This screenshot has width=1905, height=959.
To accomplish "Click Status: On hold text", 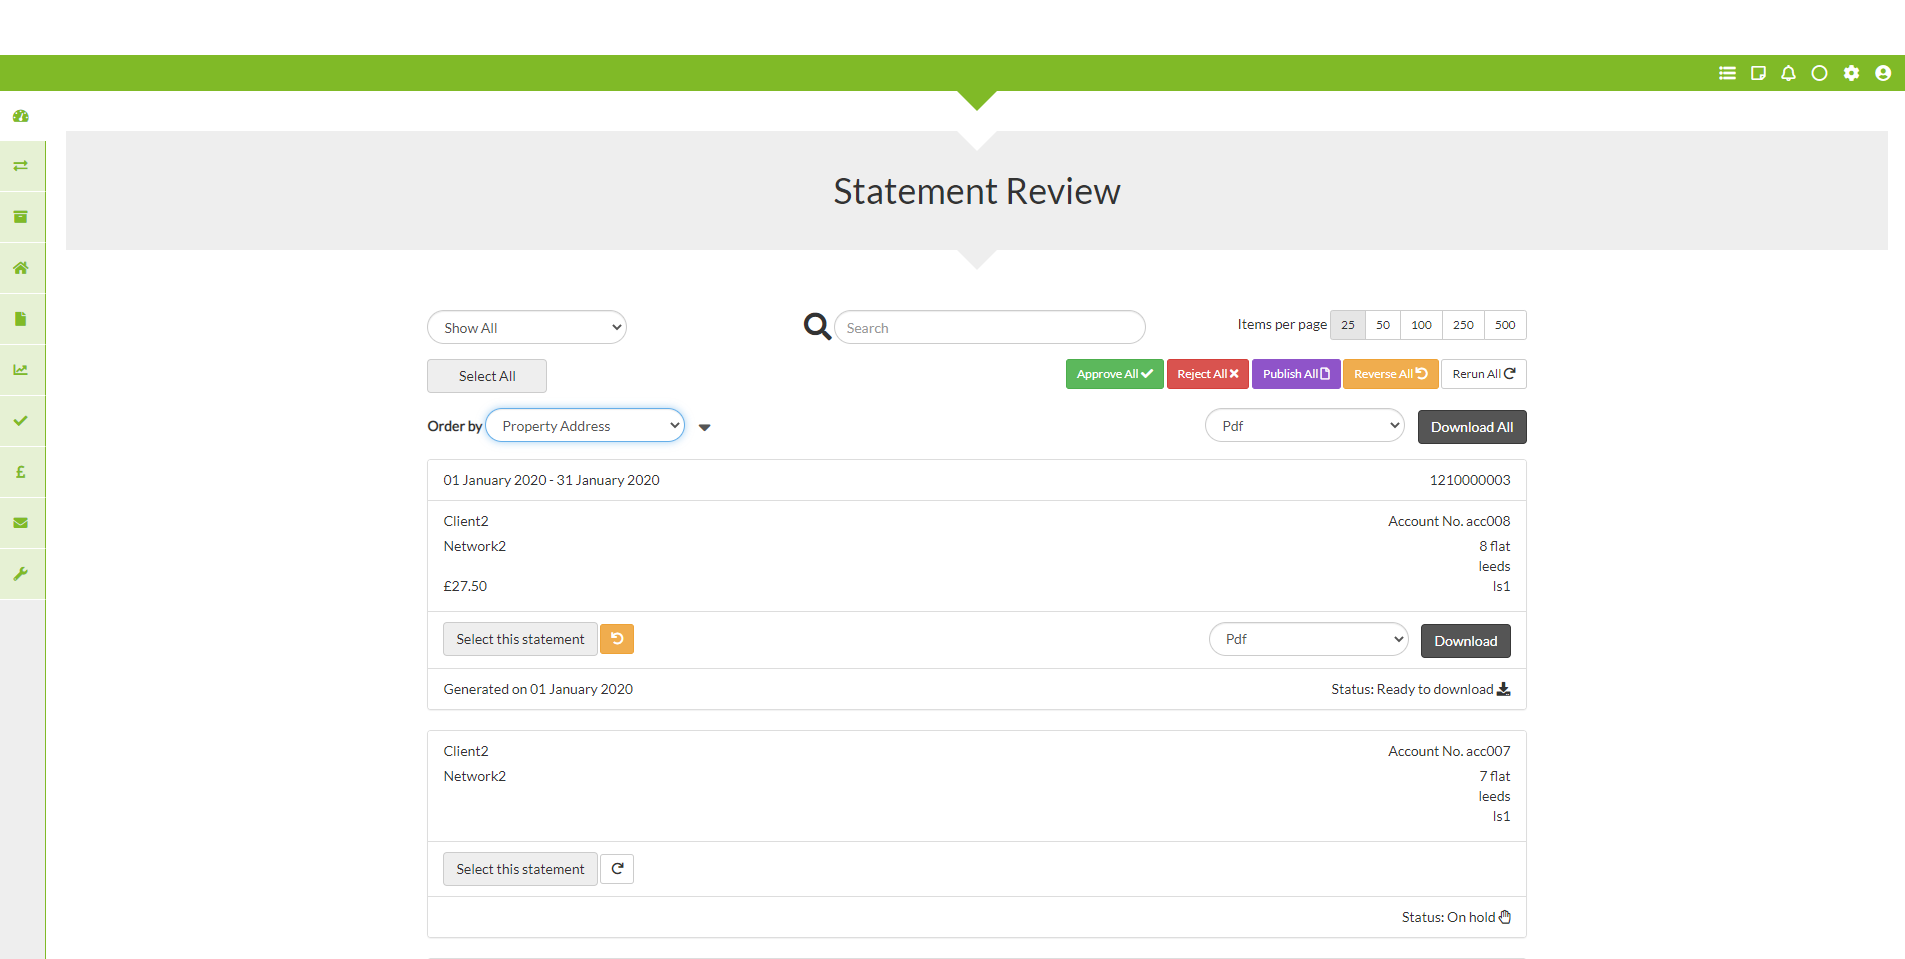I will click(x=1448, y=917).
